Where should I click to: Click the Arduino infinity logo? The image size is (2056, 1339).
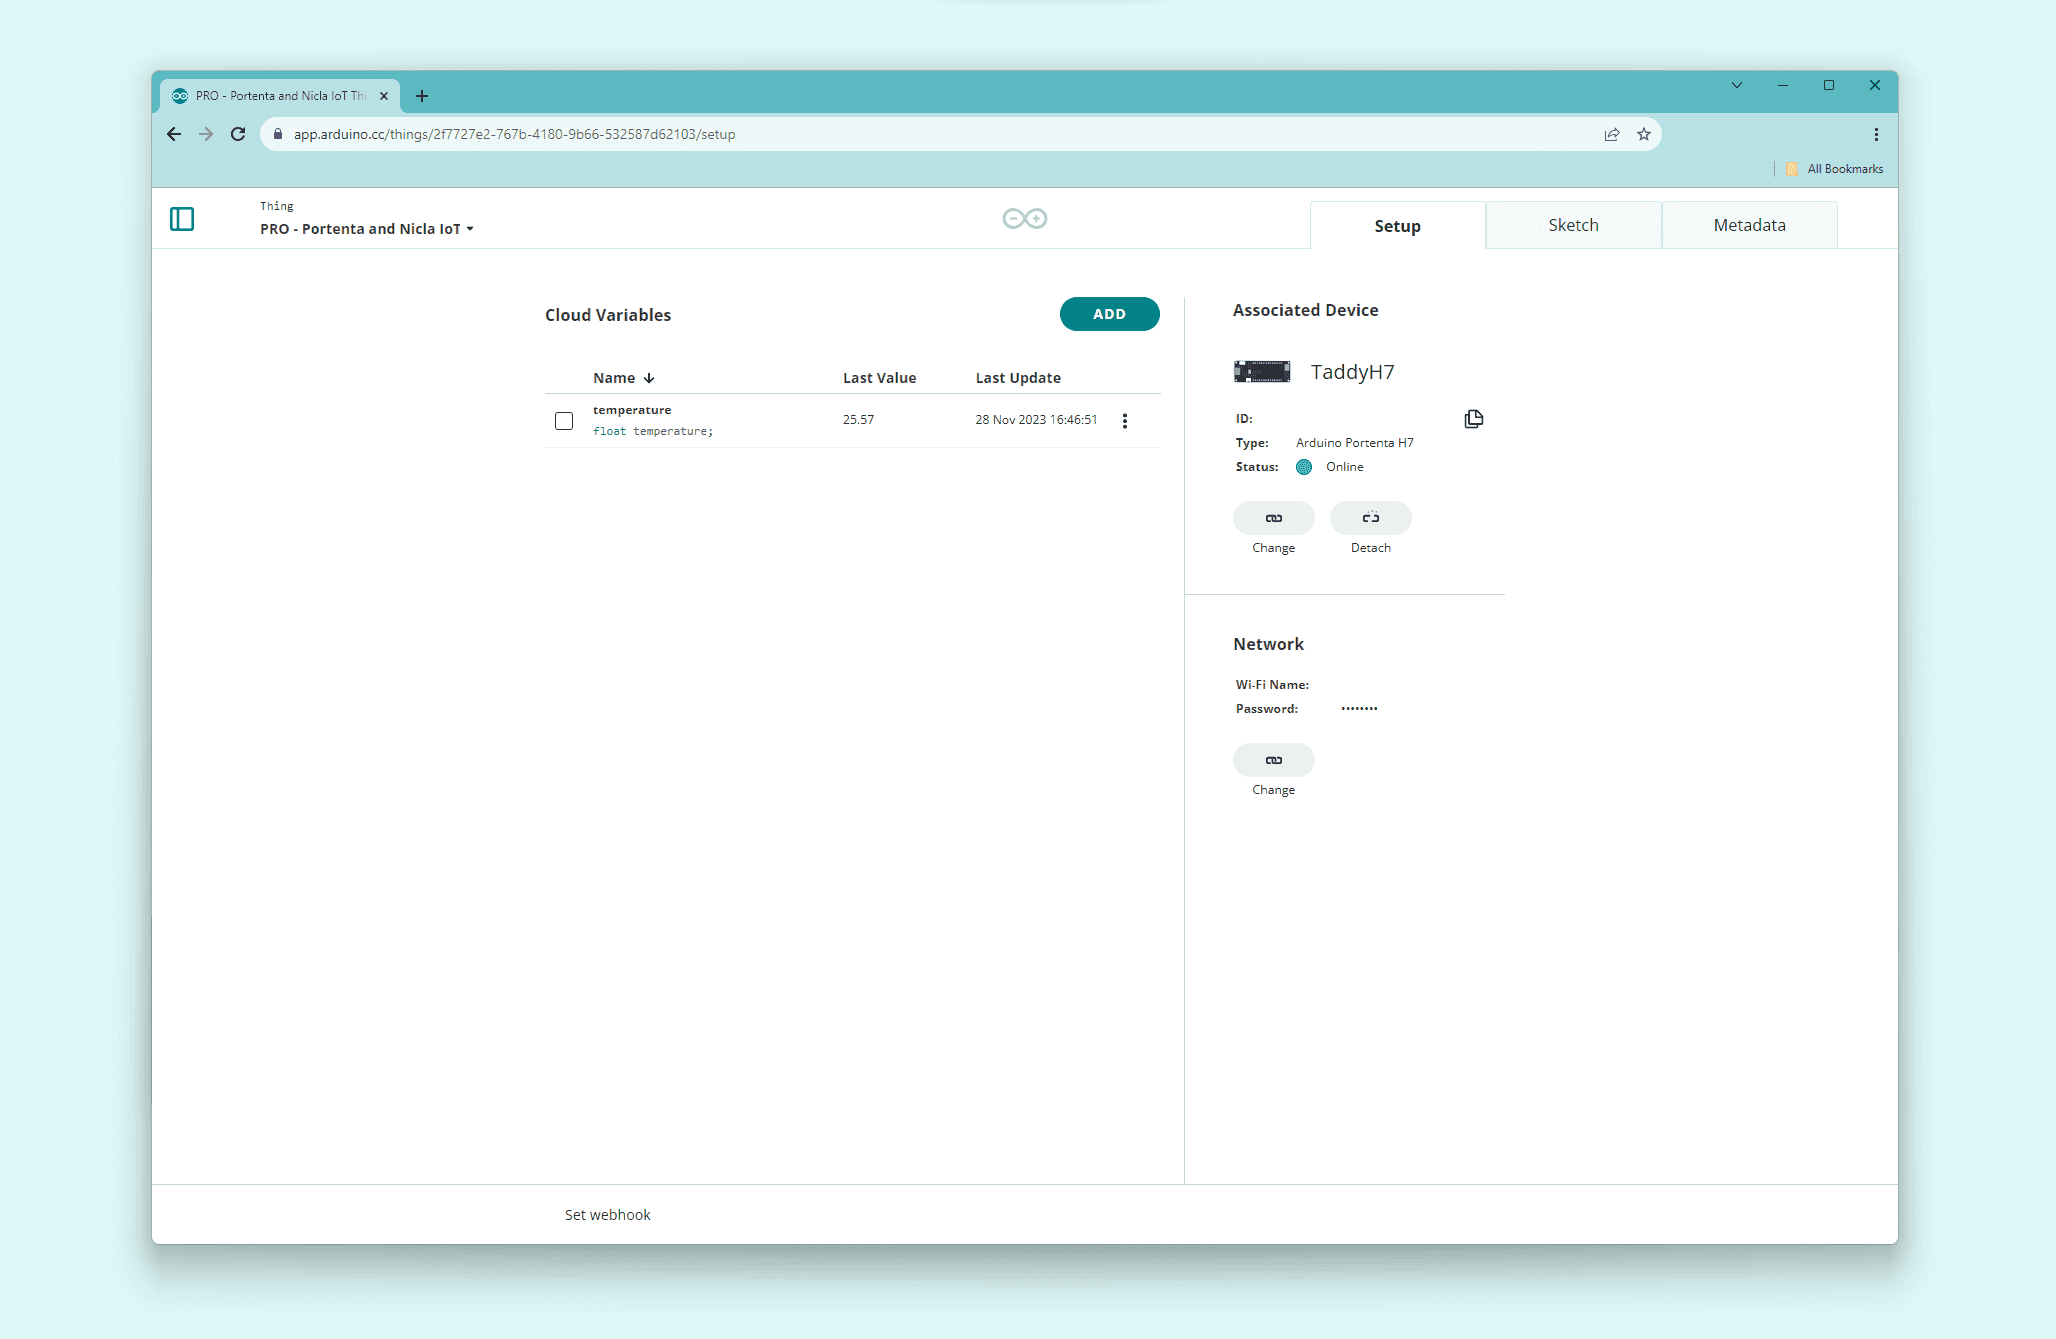tap(1024, 218)
